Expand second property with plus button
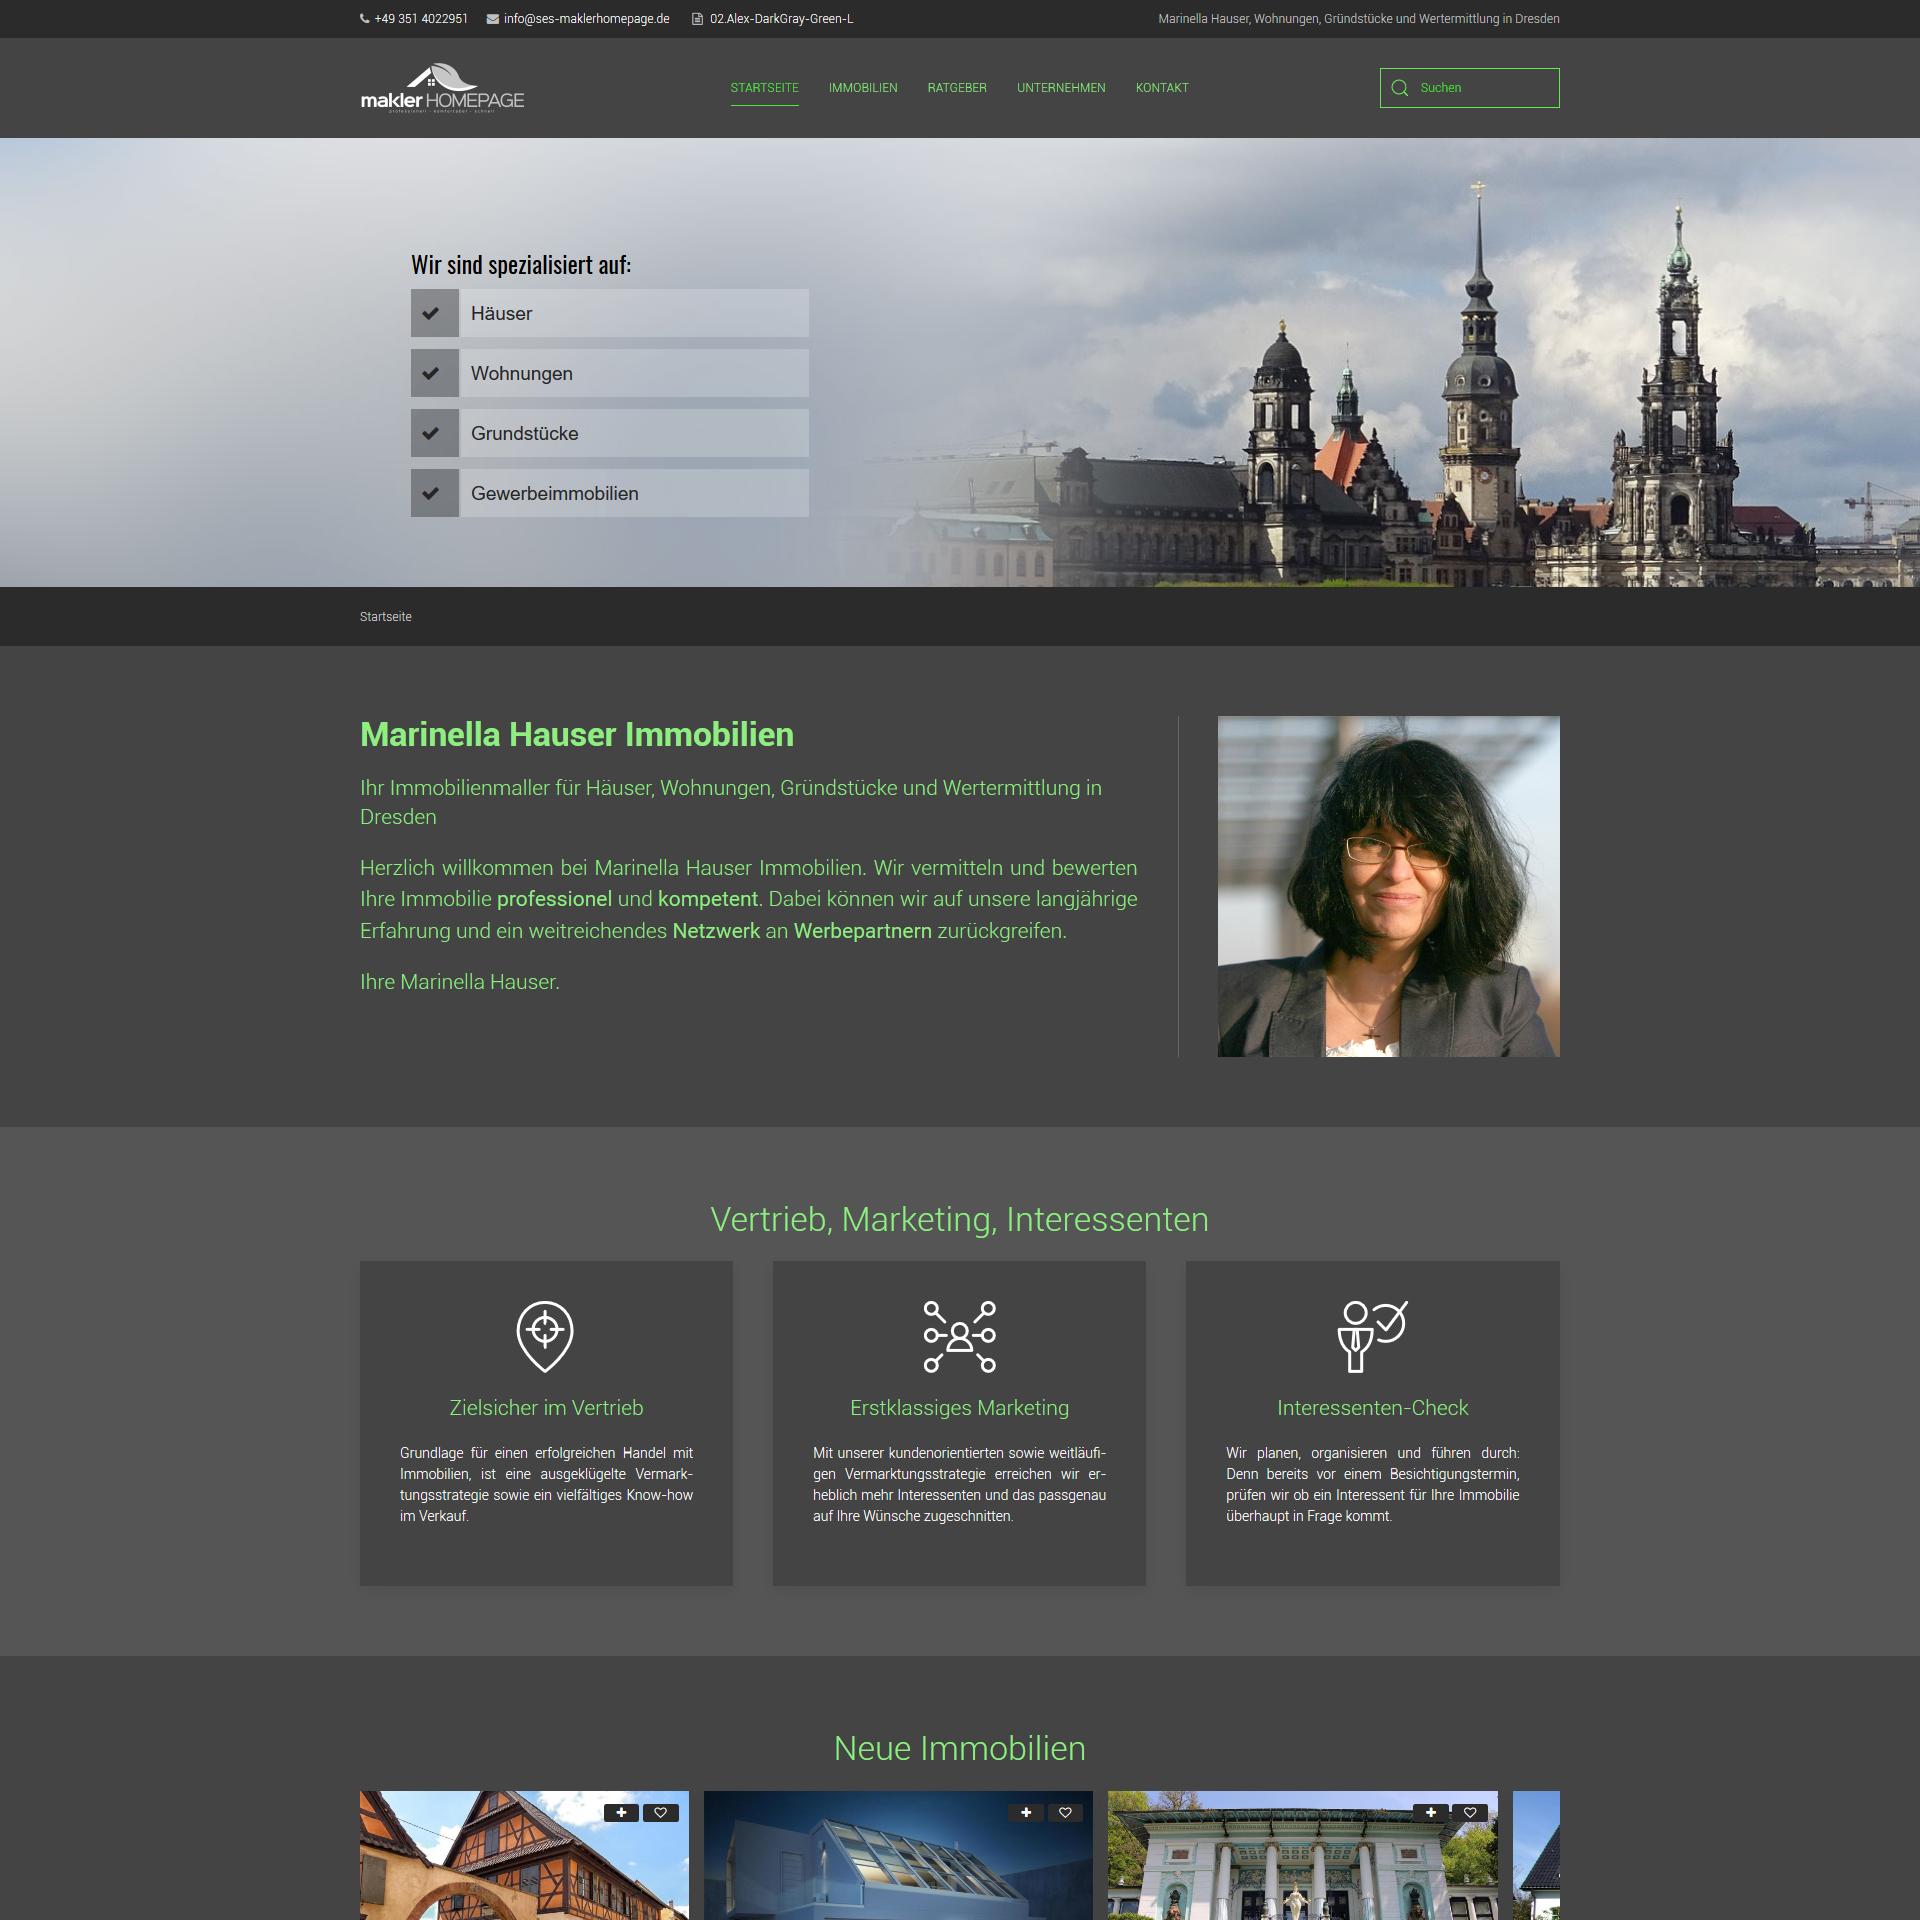The height and width of the screenshot is (1920, 1920). click(x=1026, y=1813)
